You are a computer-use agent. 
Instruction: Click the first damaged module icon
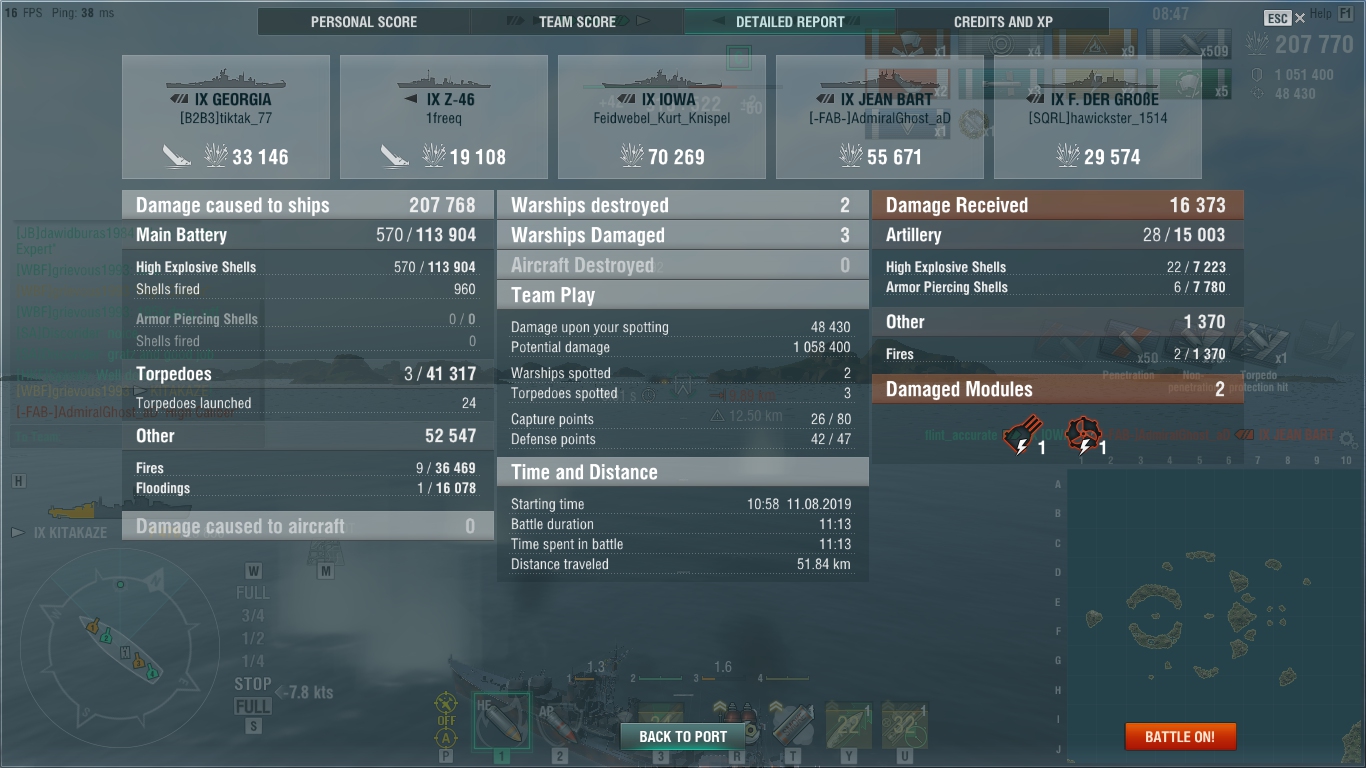point(1020,436)
